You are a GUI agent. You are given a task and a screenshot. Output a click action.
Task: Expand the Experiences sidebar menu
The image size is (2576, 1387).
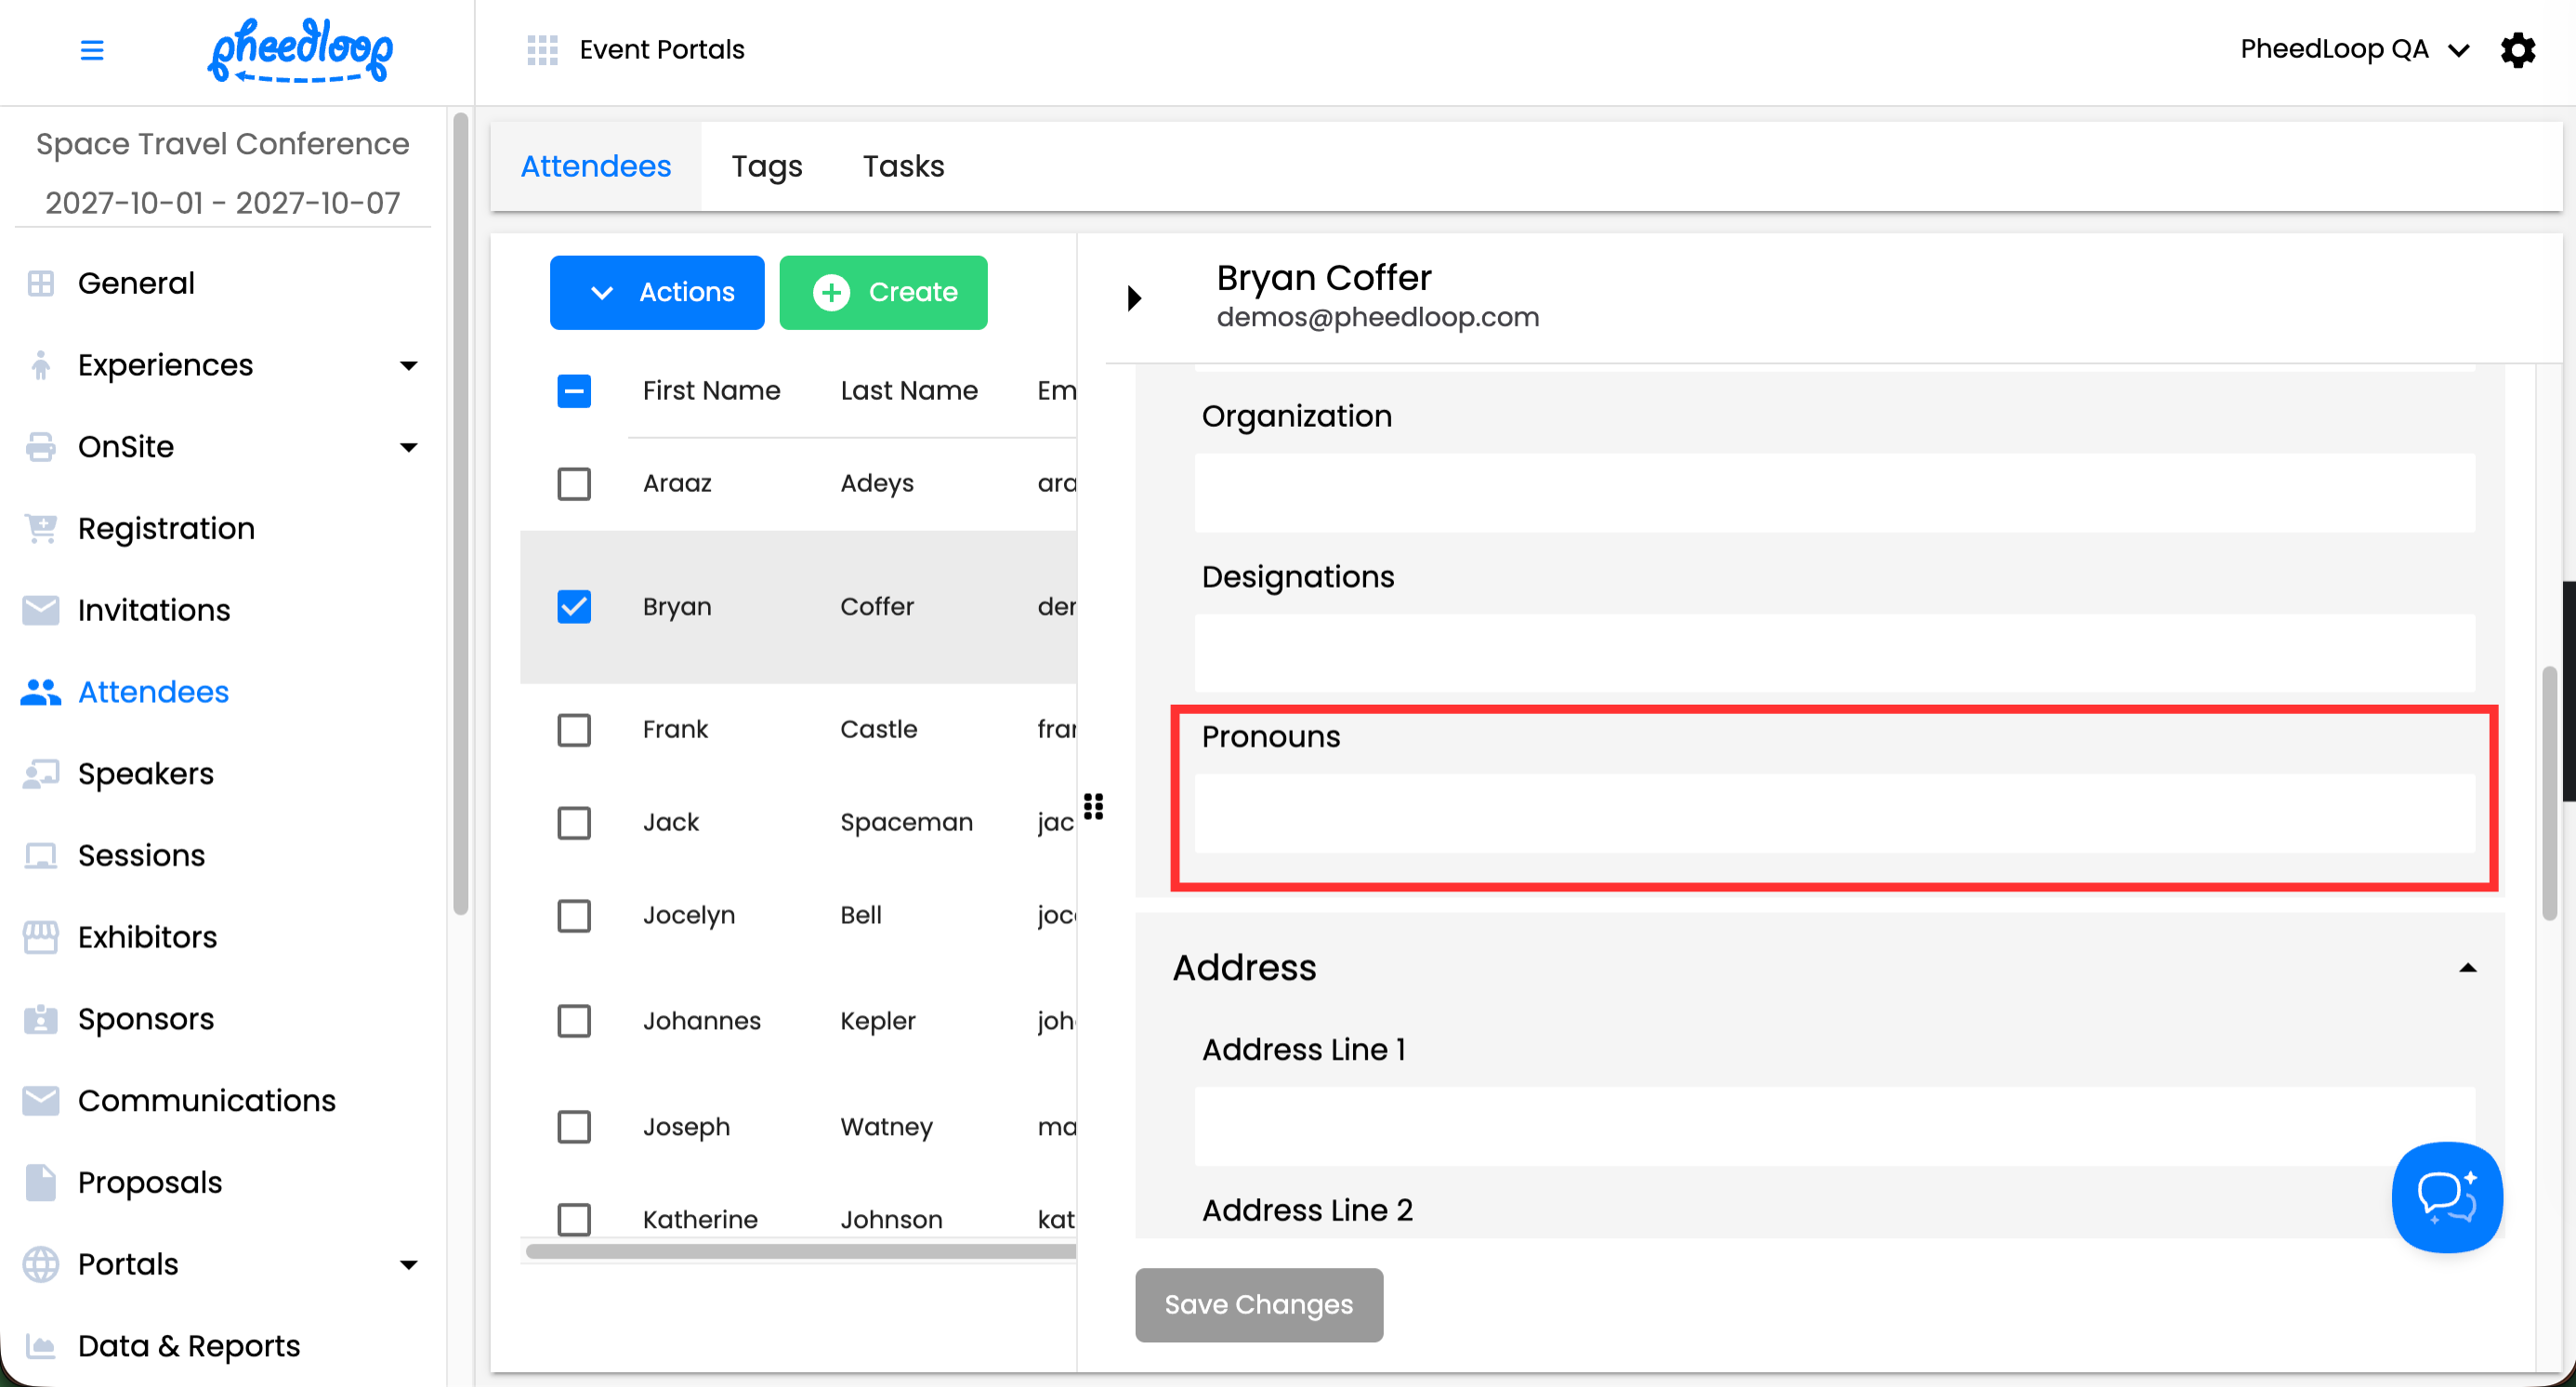pyautogui.click(x=408, y=365)
